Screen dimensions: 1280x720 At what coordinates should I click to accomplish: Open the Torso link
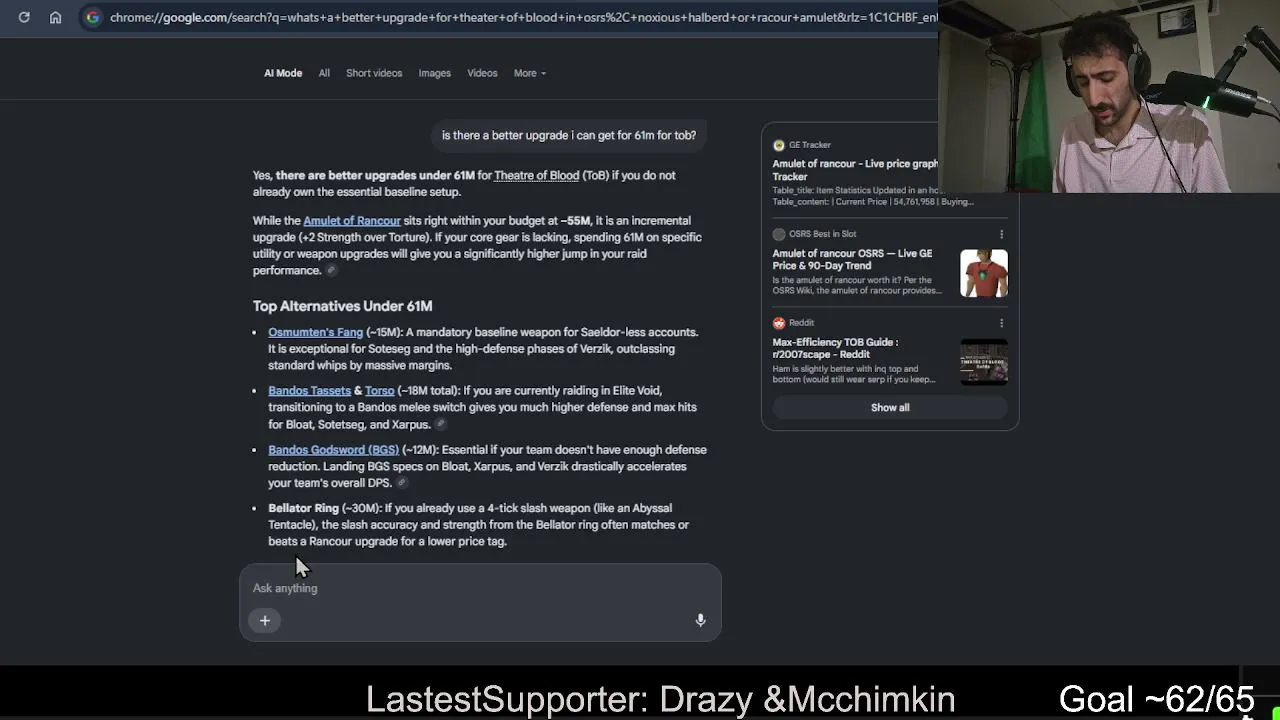pyautogui.click(x=380, y=391)
